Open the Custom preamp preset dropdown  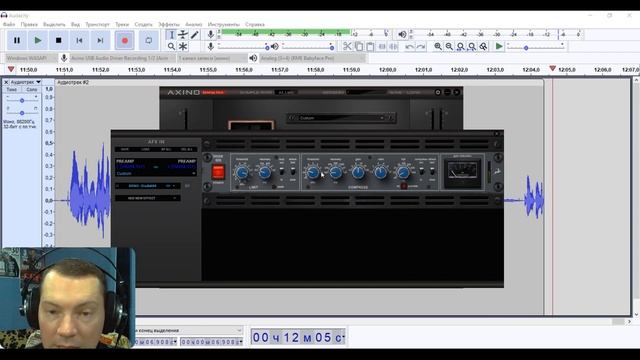[156, 173]
